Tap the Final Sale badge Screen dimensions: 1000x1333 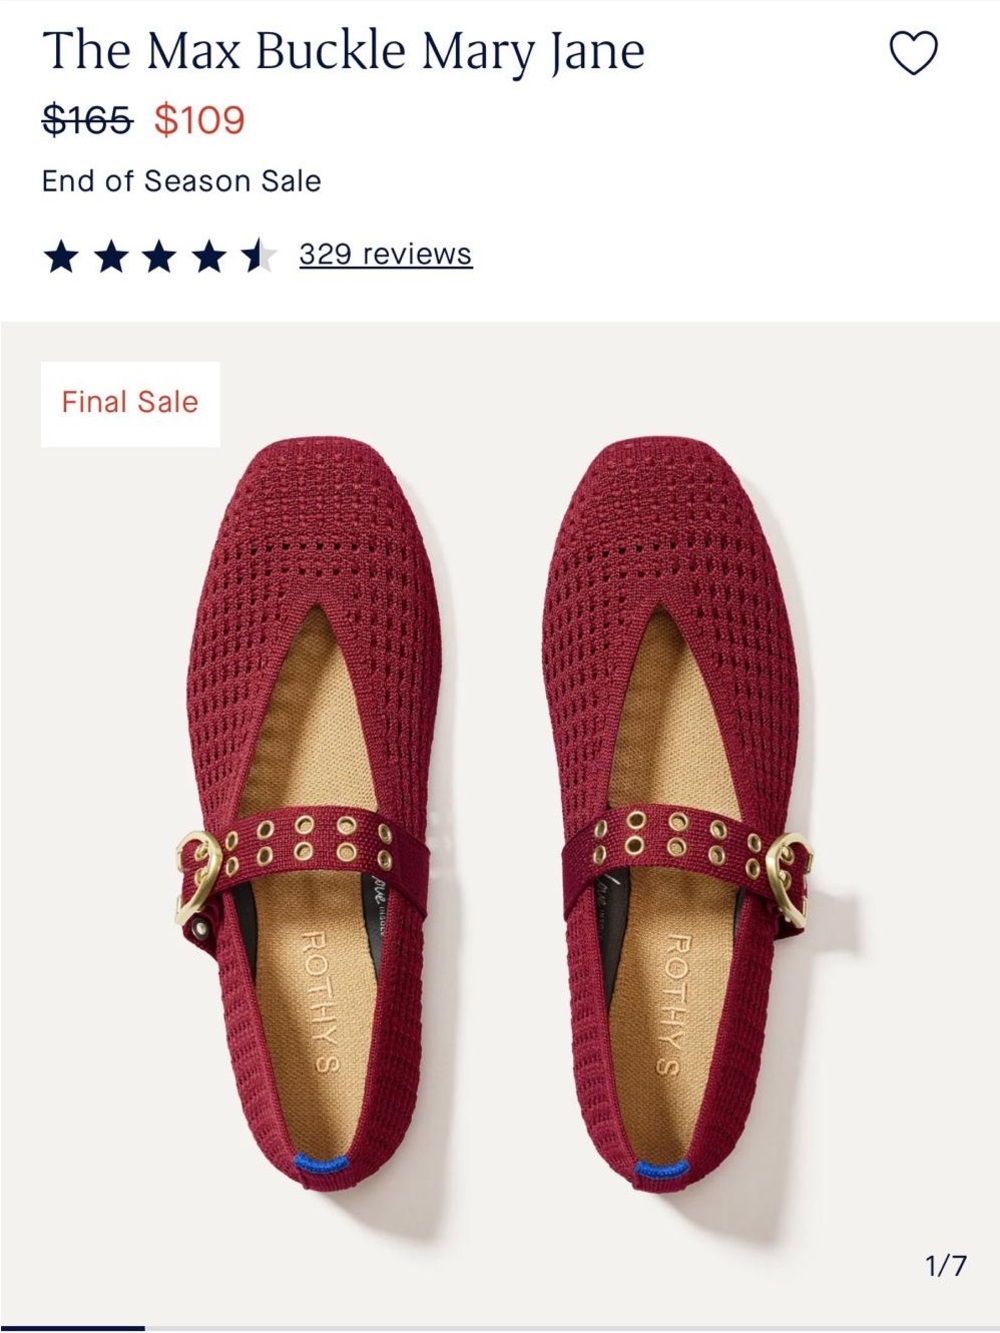[x=130, y=402]
